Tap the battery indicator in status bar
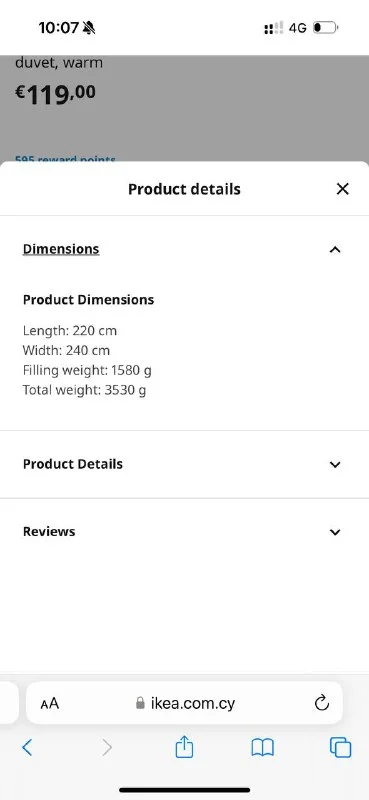369x800 pixels. [x=326, y=28]
